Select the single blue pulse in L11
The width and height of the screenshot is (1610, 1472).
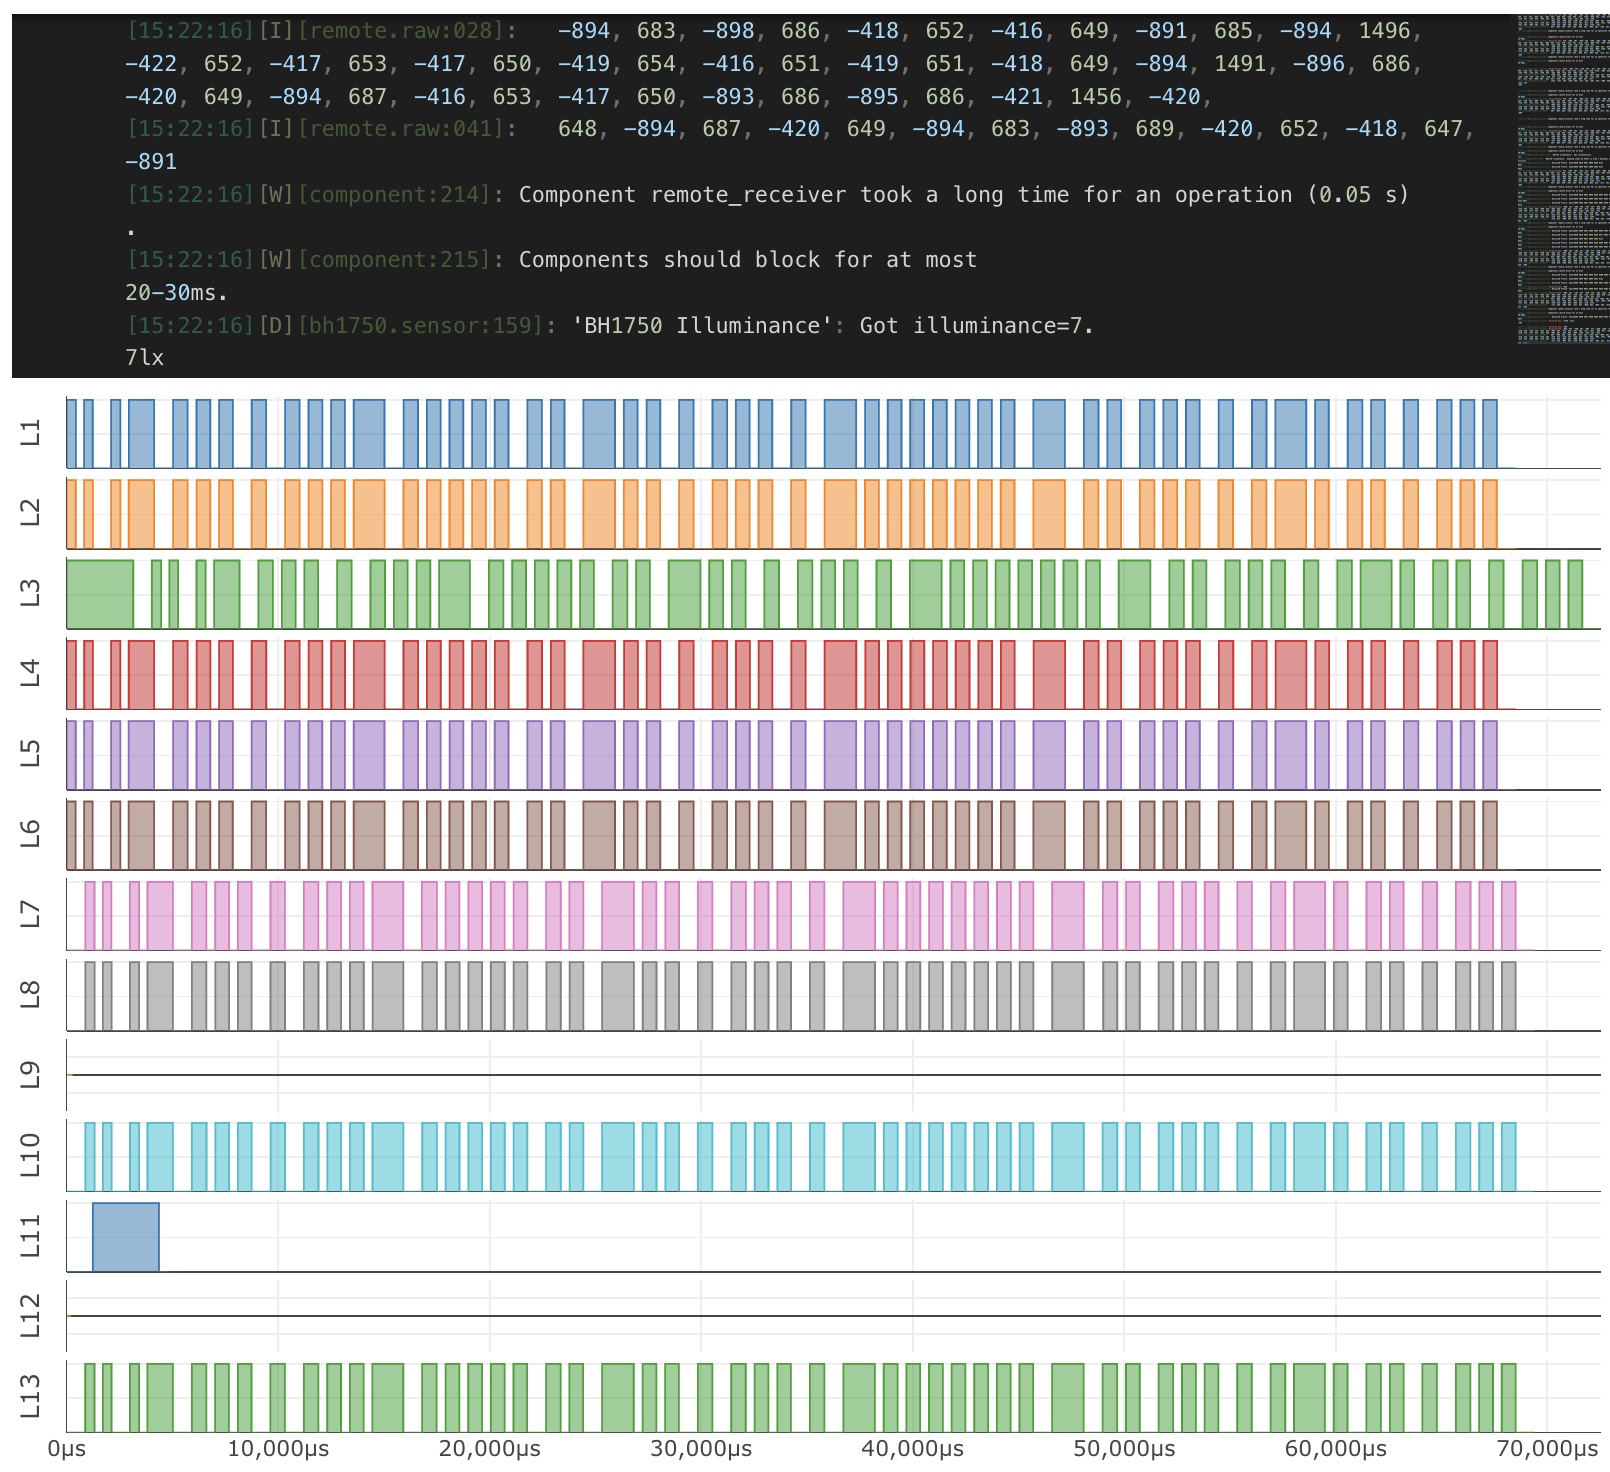coord(126,1237)
